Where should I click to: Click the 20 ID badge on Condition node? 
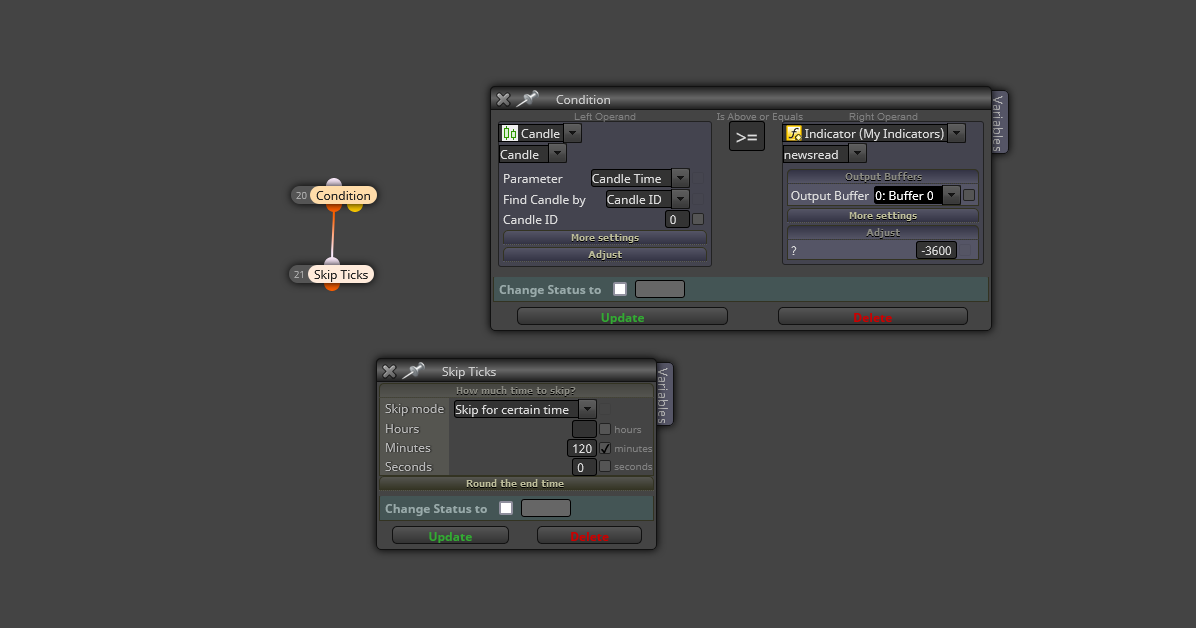301,195
